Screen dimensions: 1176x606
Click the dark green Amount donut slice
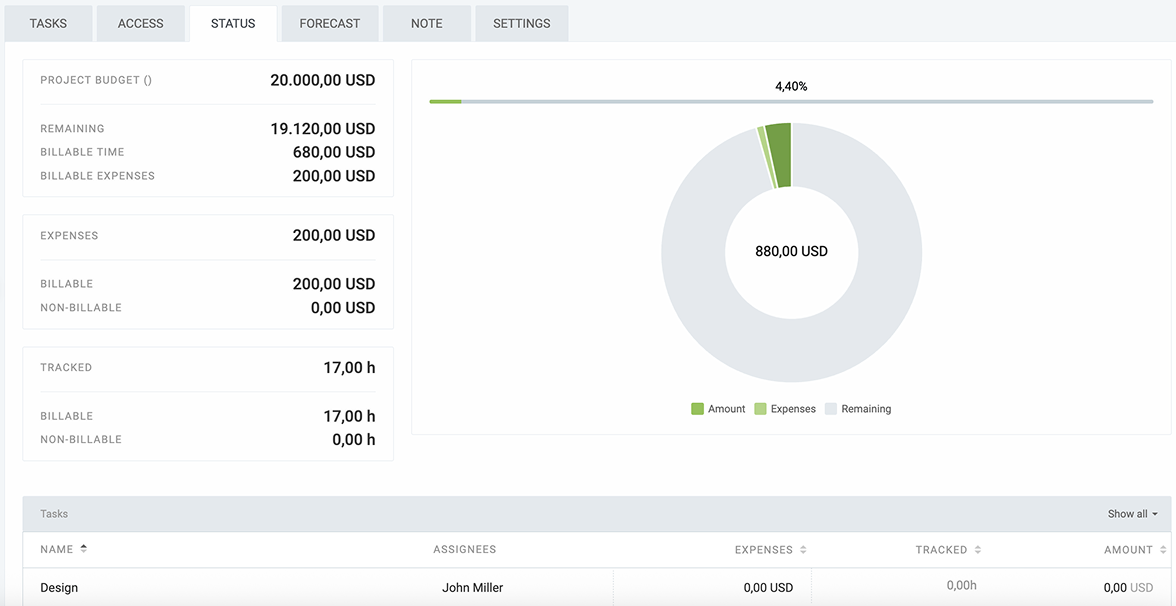point(780,155)
